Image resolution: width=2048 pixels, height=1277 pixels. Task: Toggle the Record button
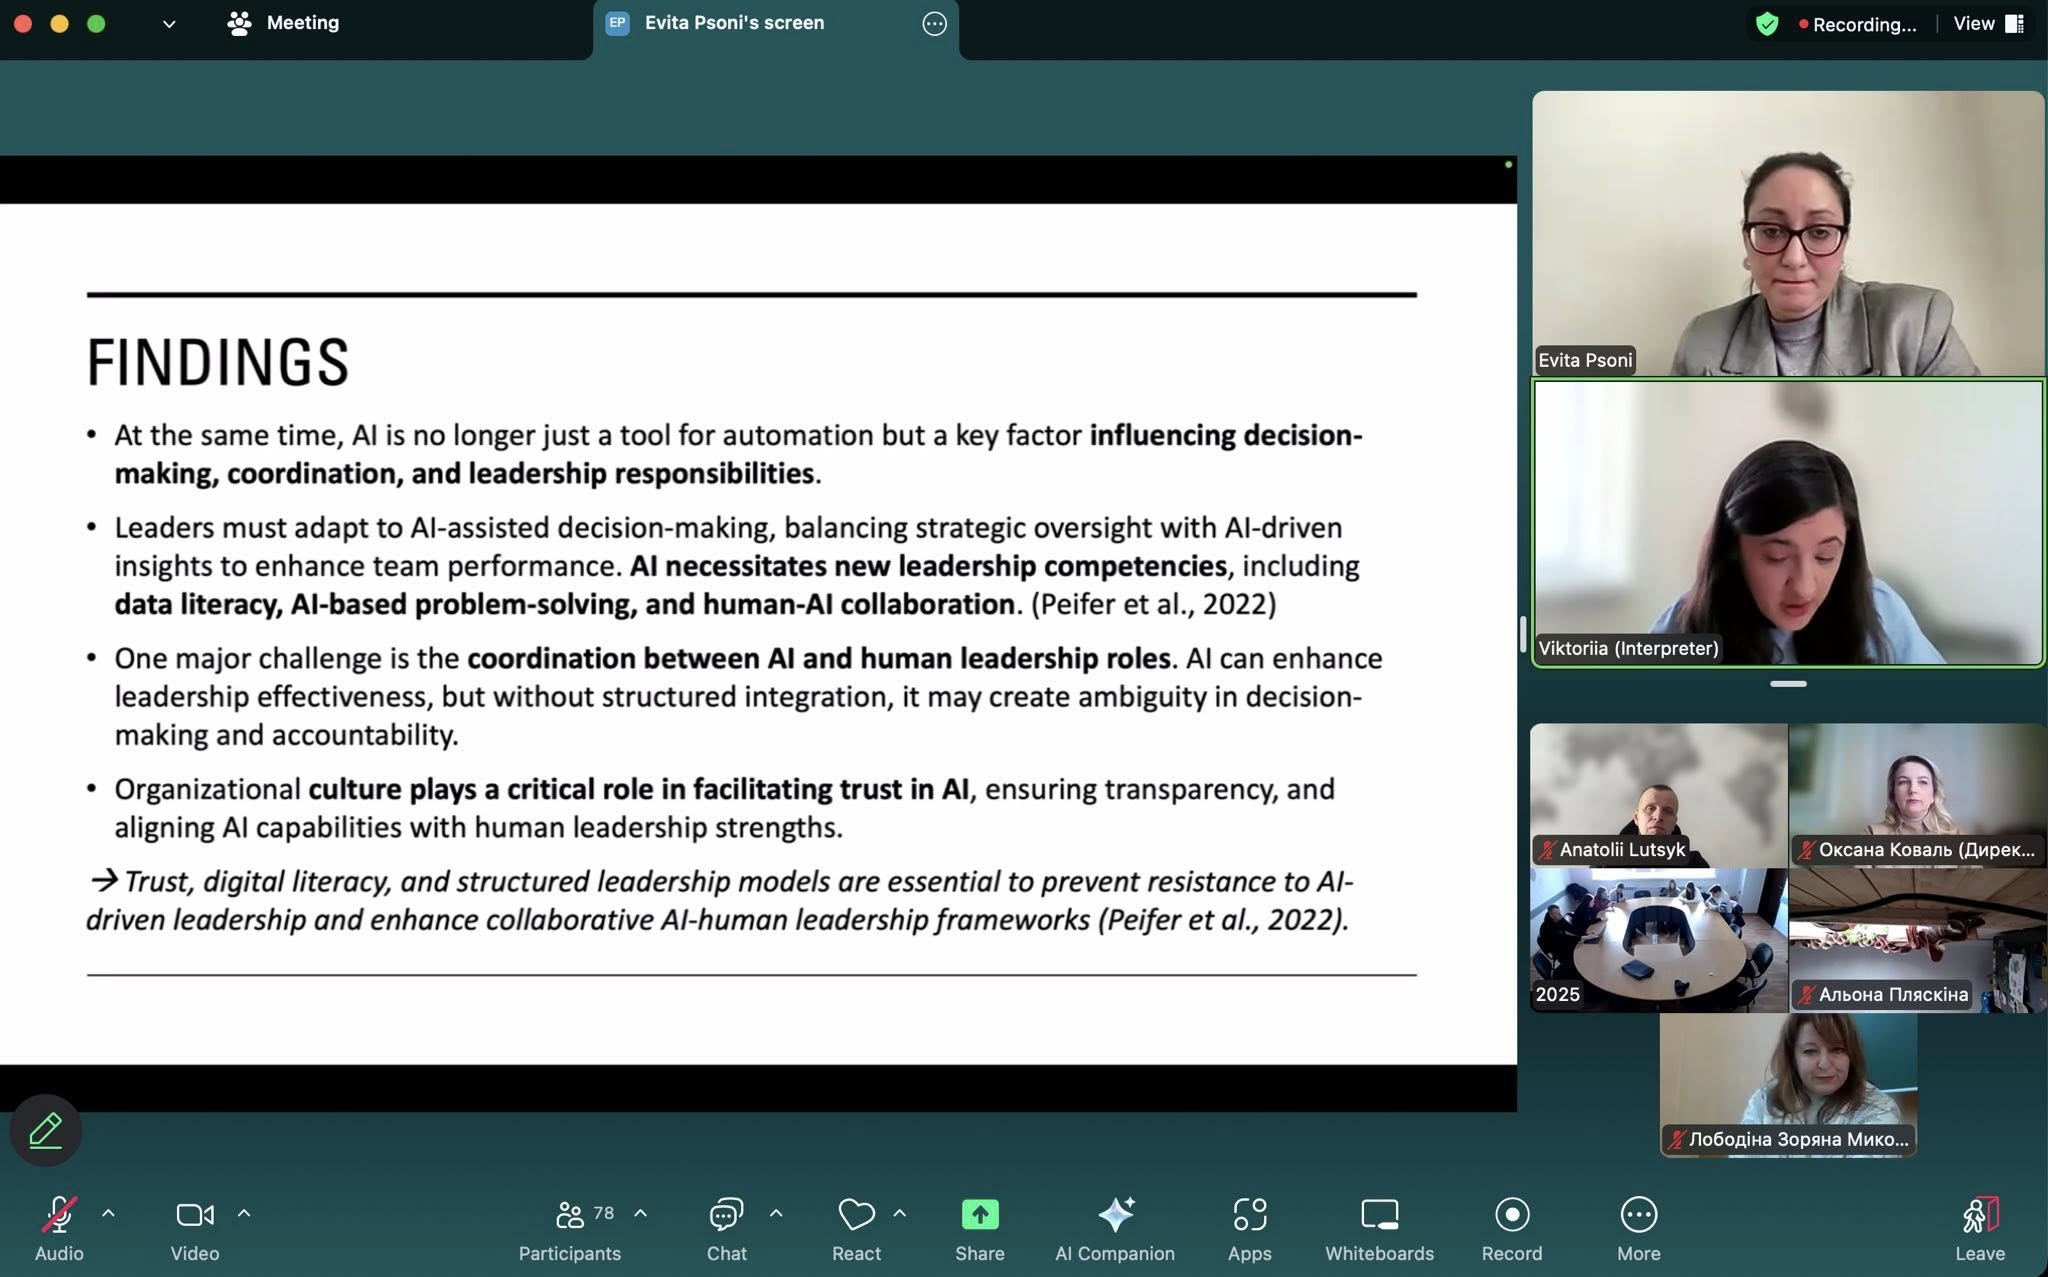click(x=1511, y=1215)
